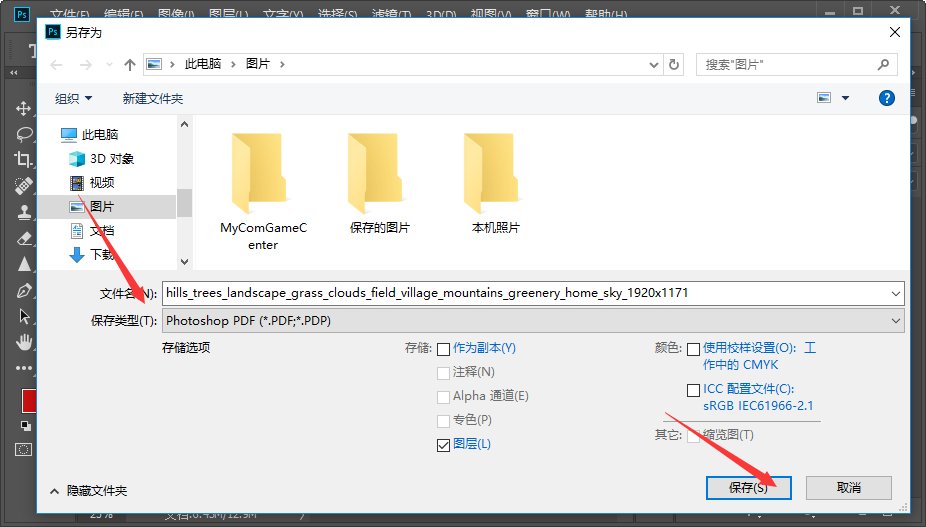Uncheck the 图层(L) checkbox
The width and height of the screenshot is (926, 527).
tap(444, 445)
